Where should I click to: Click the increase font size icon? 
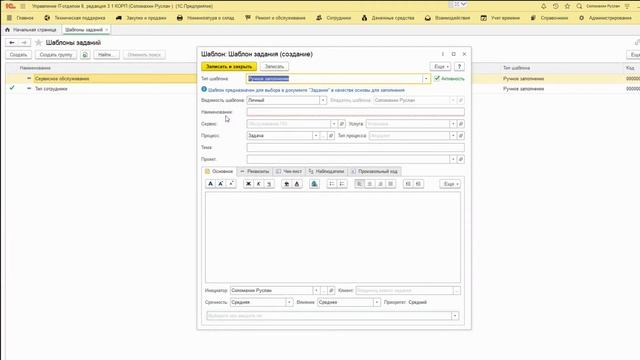coord(221,184)
